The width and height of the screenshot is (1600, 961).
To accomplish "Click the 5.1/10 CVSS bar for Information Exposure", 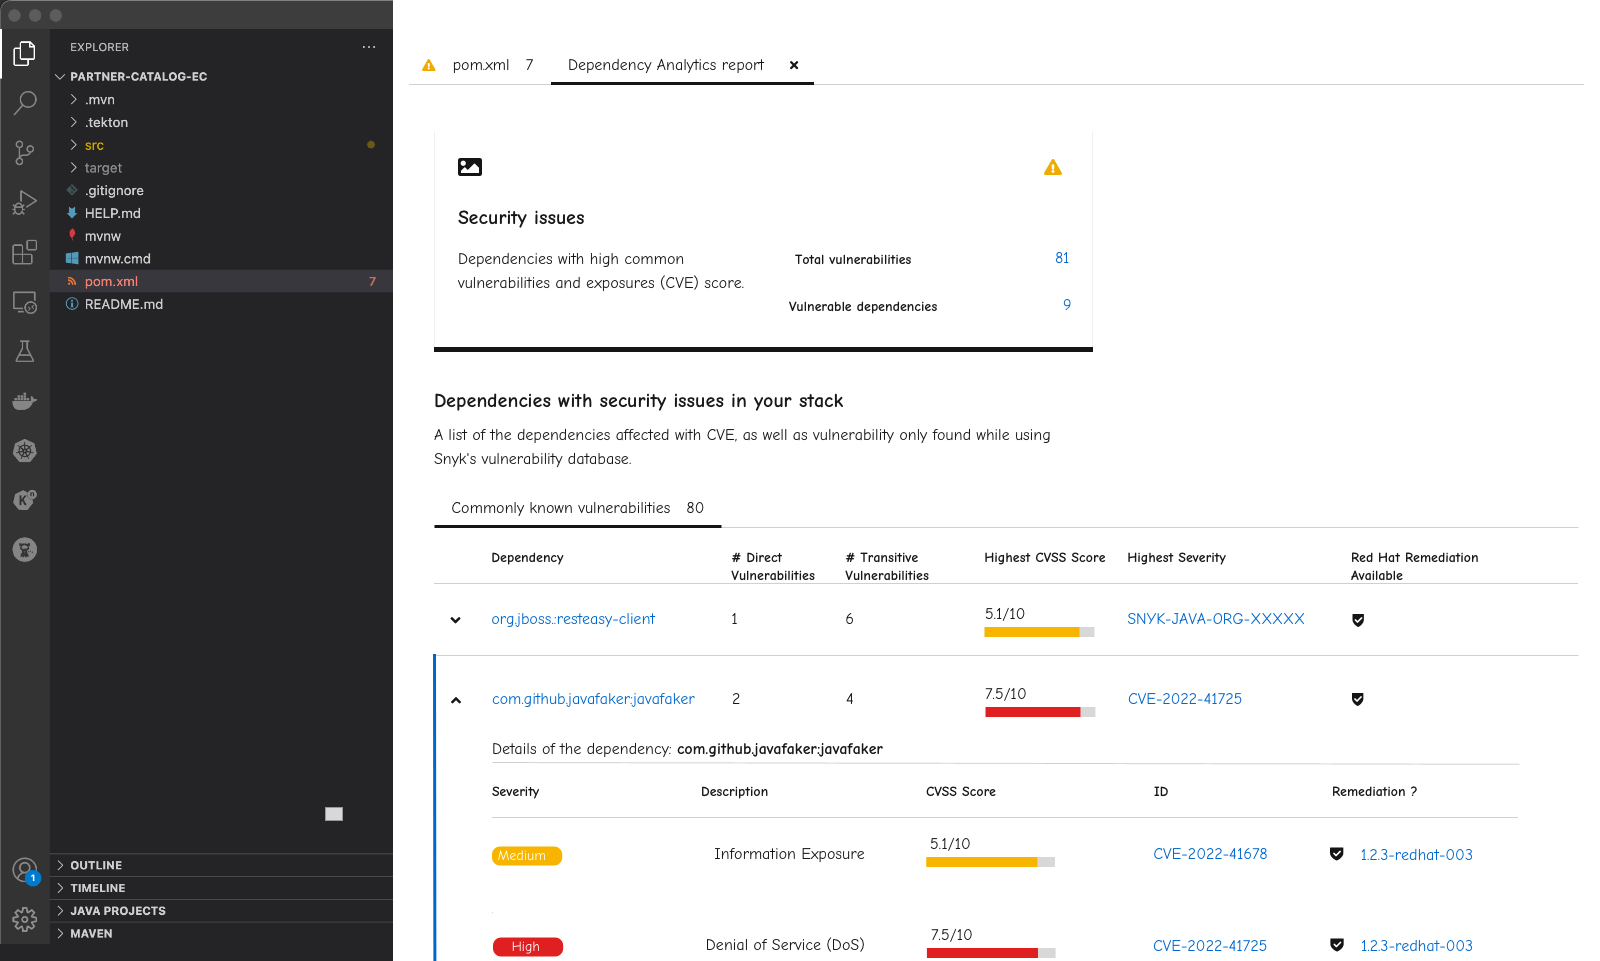I will 990,862.
